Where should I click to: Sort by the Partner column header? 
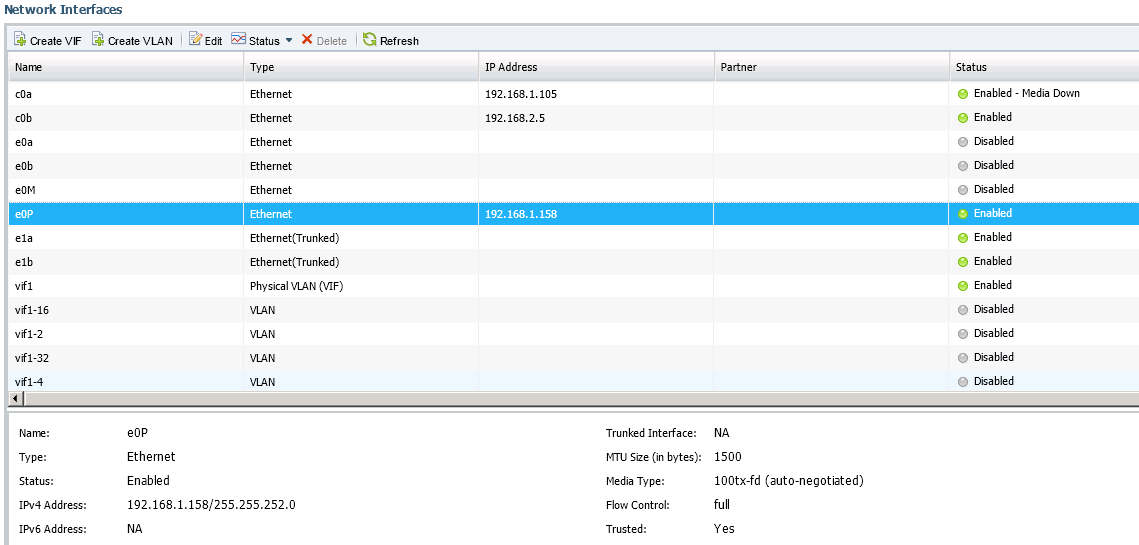click(x=832, y=67)
